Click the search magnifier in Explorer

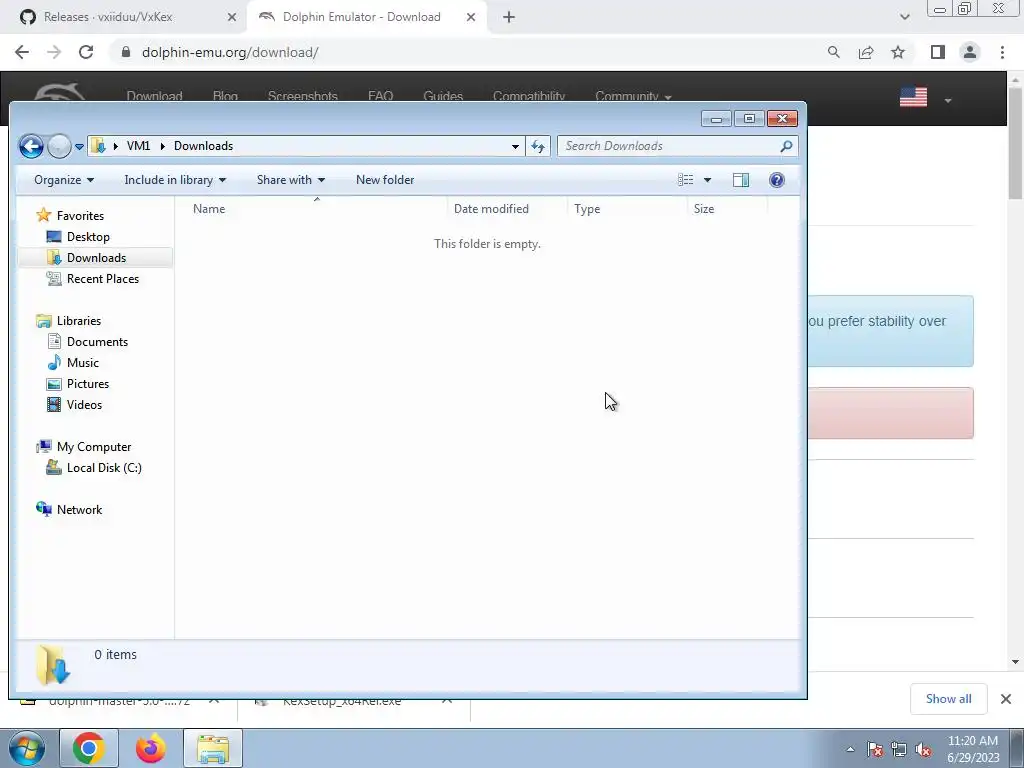tap(786, 146)
